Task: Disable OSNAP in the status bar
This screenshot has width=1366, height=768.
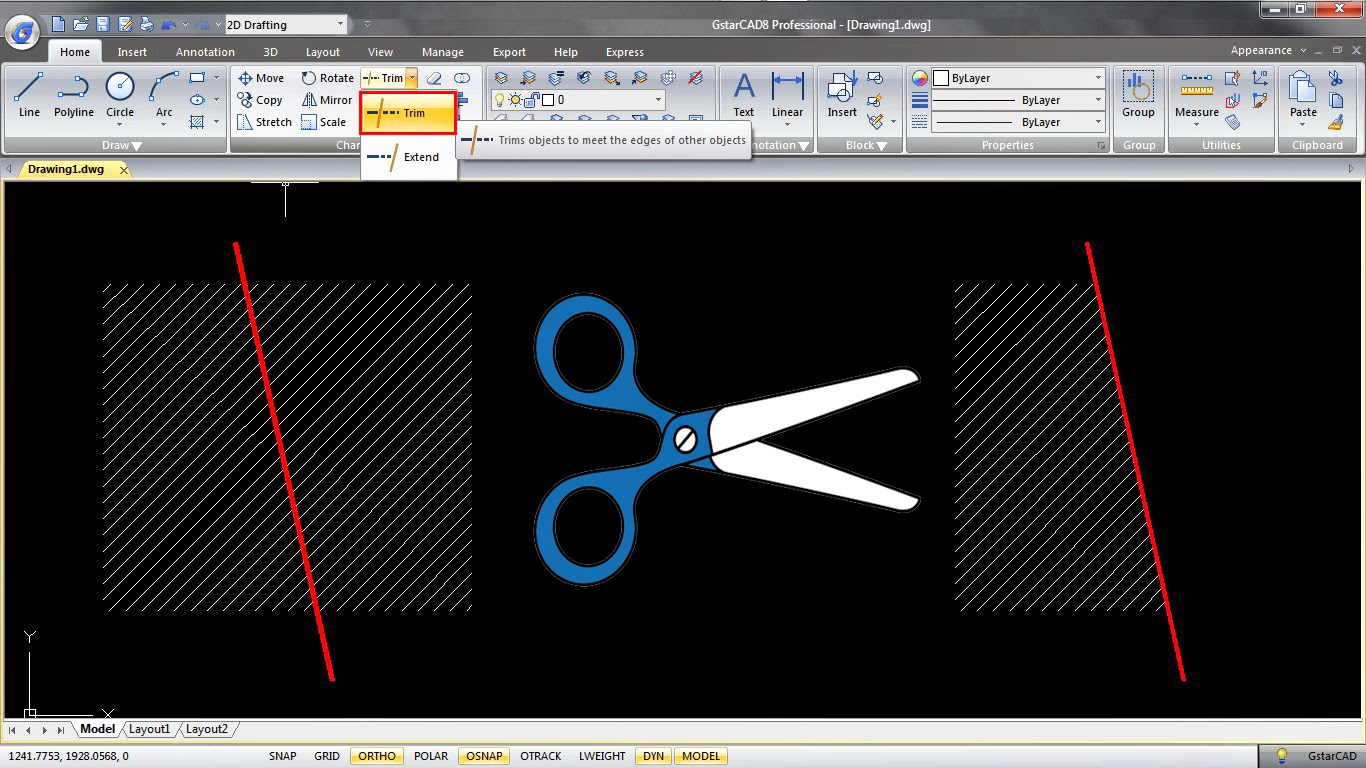Action: (483, 756)
